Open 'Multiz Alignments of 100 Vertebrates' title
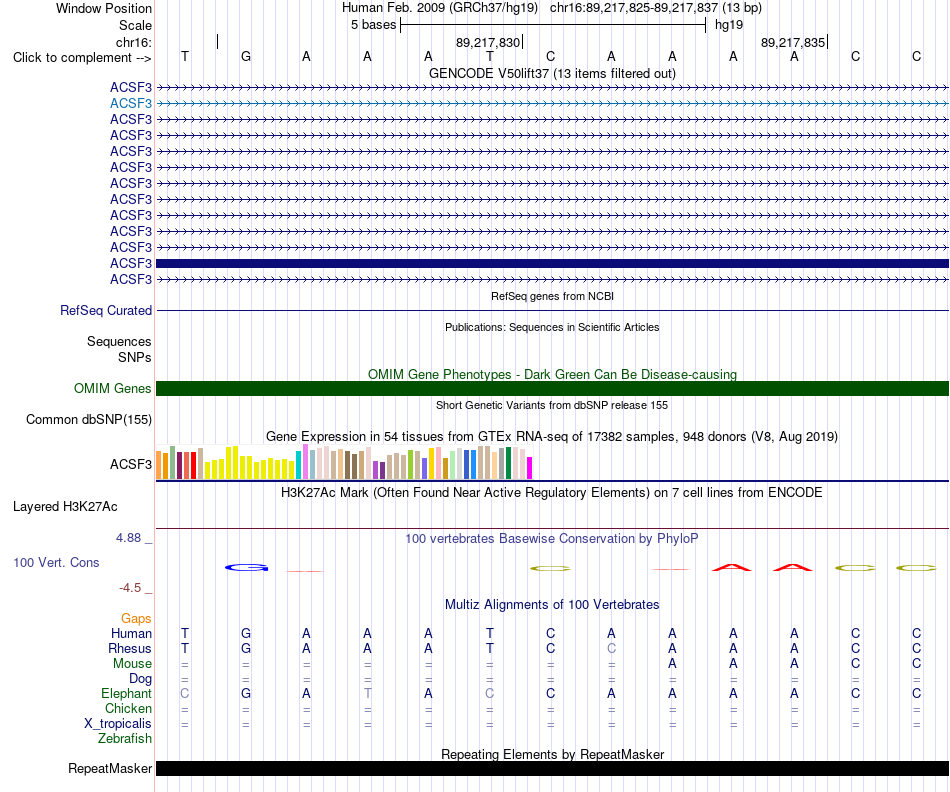This screenshot has width=950, height=792. pyautogui.click(x=552, y=604)
